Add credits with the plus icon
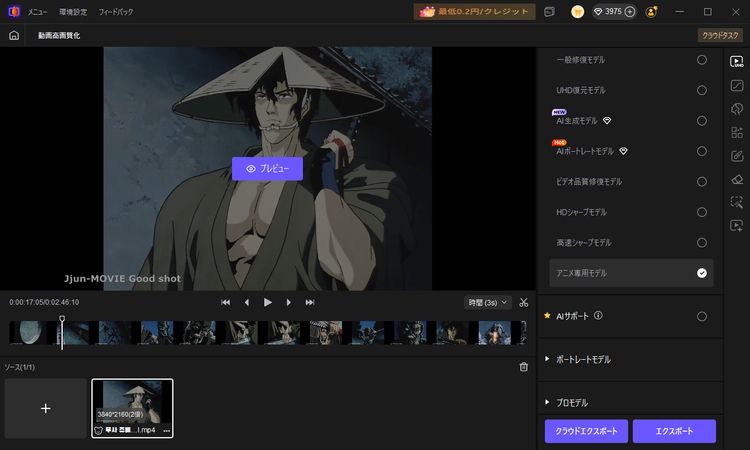Screen dimensions: 750x450 point(630,11)
